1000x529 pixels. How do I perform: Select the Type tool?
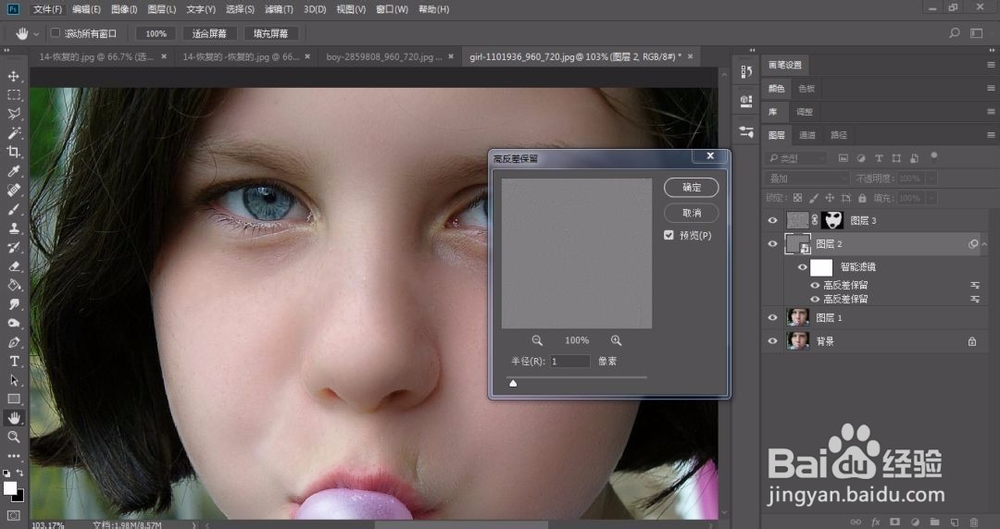(x=13, y=361)
